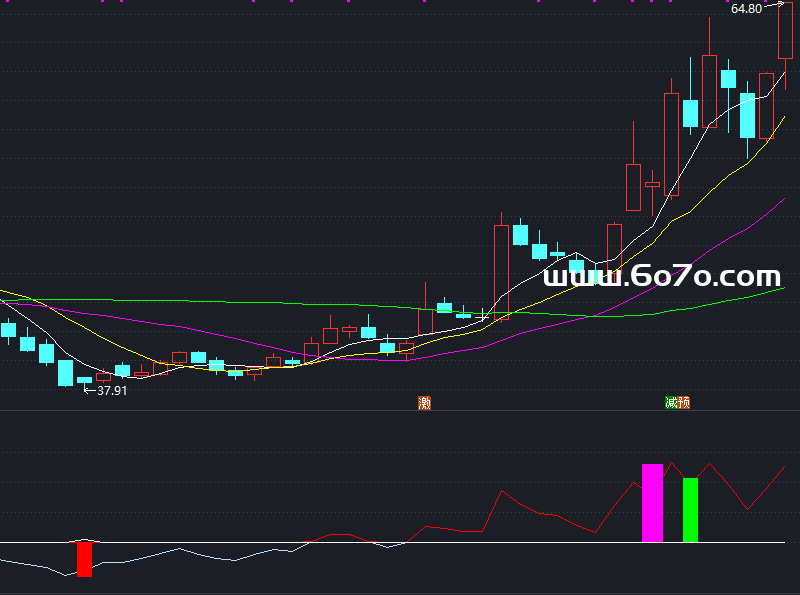Select the magenta signal bar in indicator
The image size is (800, 595).
point(652,503)
